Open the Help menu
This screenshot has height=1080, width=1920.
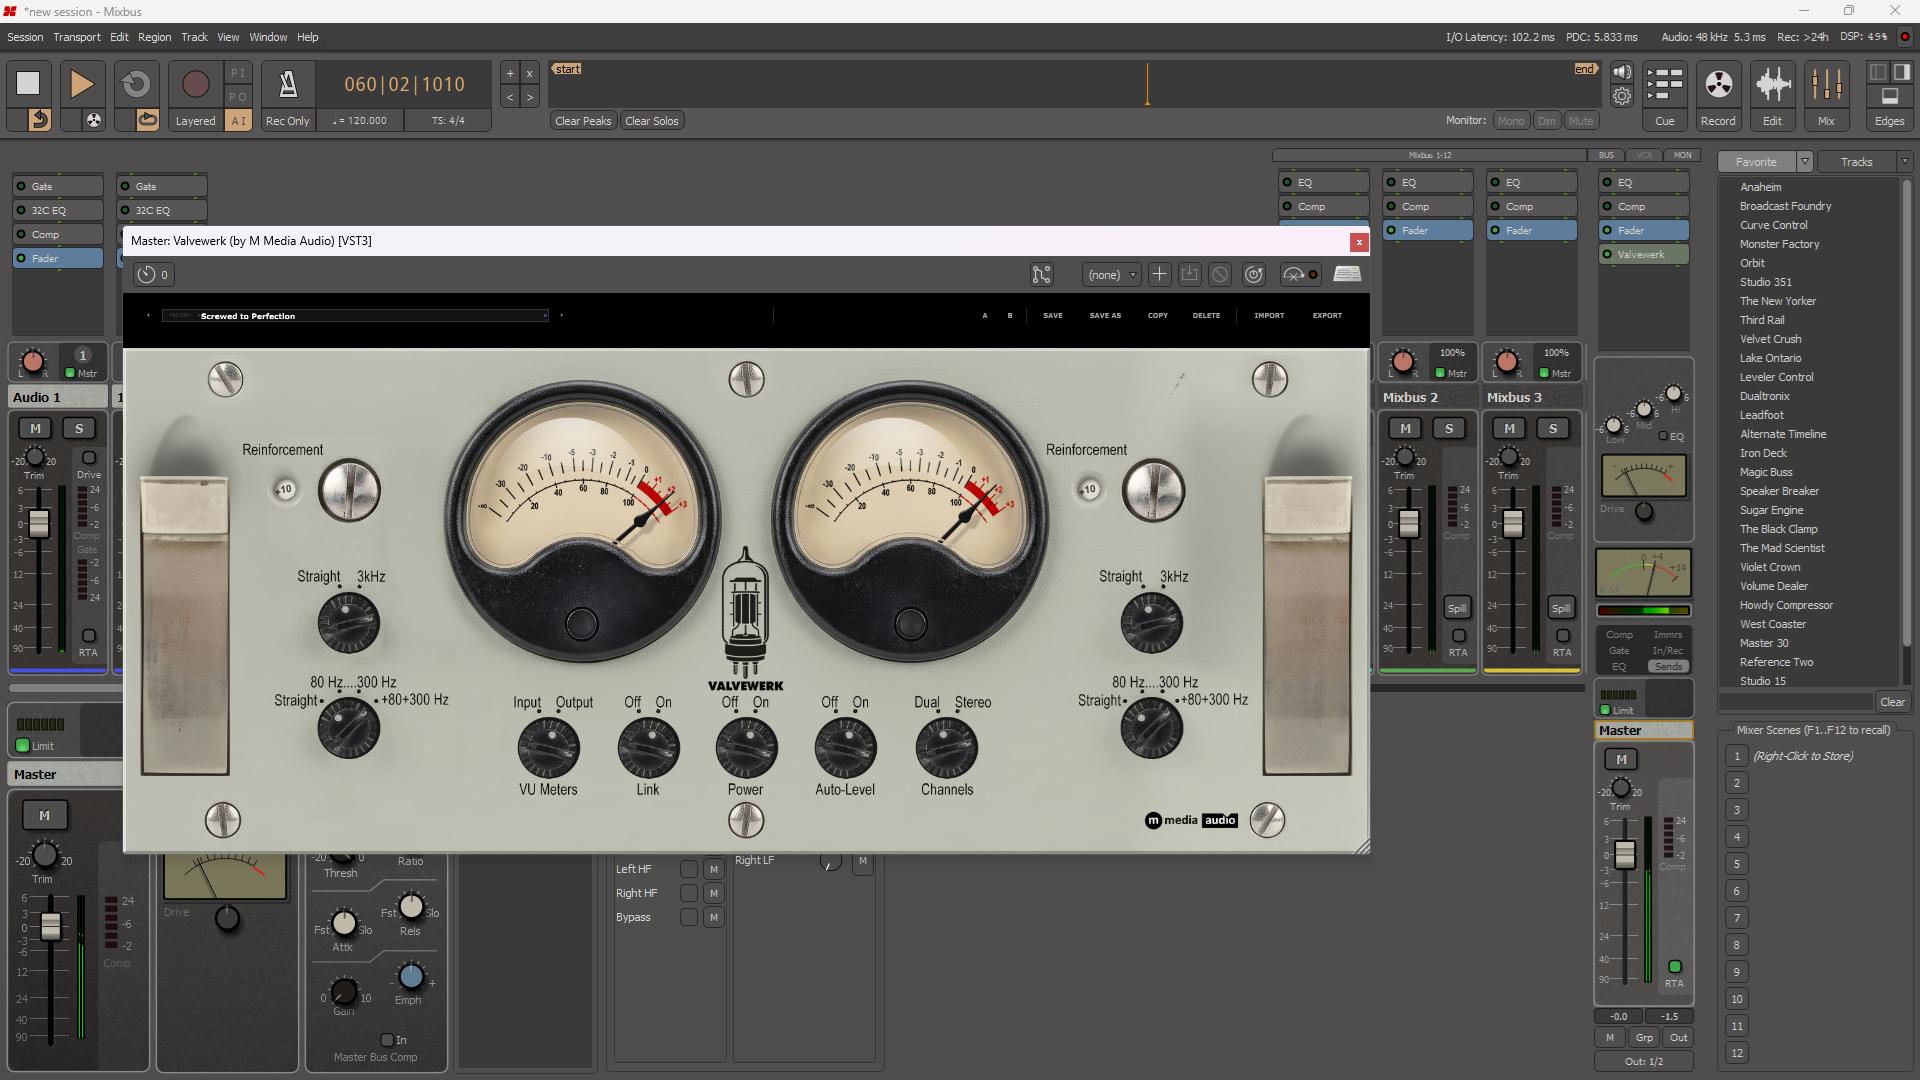(x=307, y=37)
